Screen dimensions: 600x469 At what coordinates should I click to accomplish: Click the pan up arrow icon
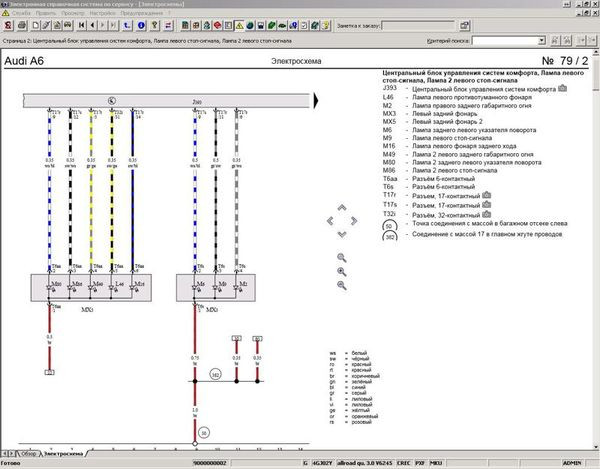click(x=341, y=208)
